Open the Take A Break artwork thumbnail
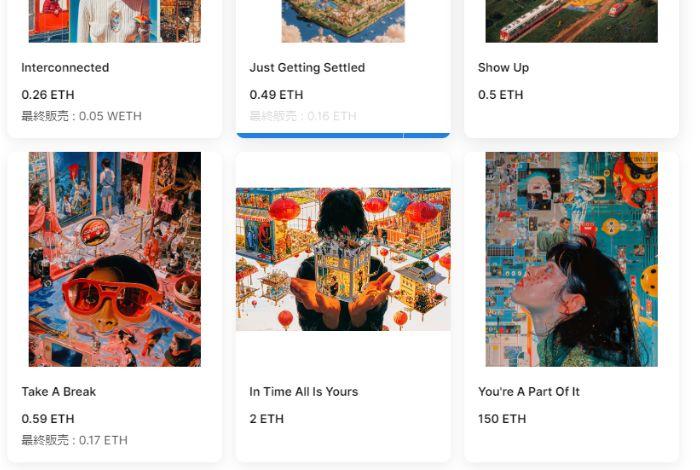Screen dimensions: 700x470 point(115,259)
